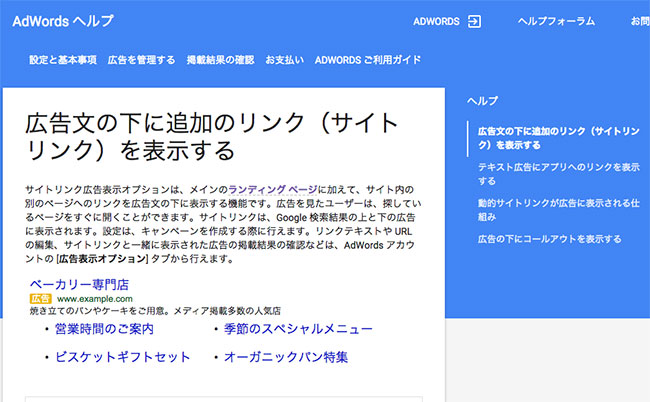650x402 pixels.
Task: Open the 掲載結果の確認 menu item
Action: tap(220, 60)
